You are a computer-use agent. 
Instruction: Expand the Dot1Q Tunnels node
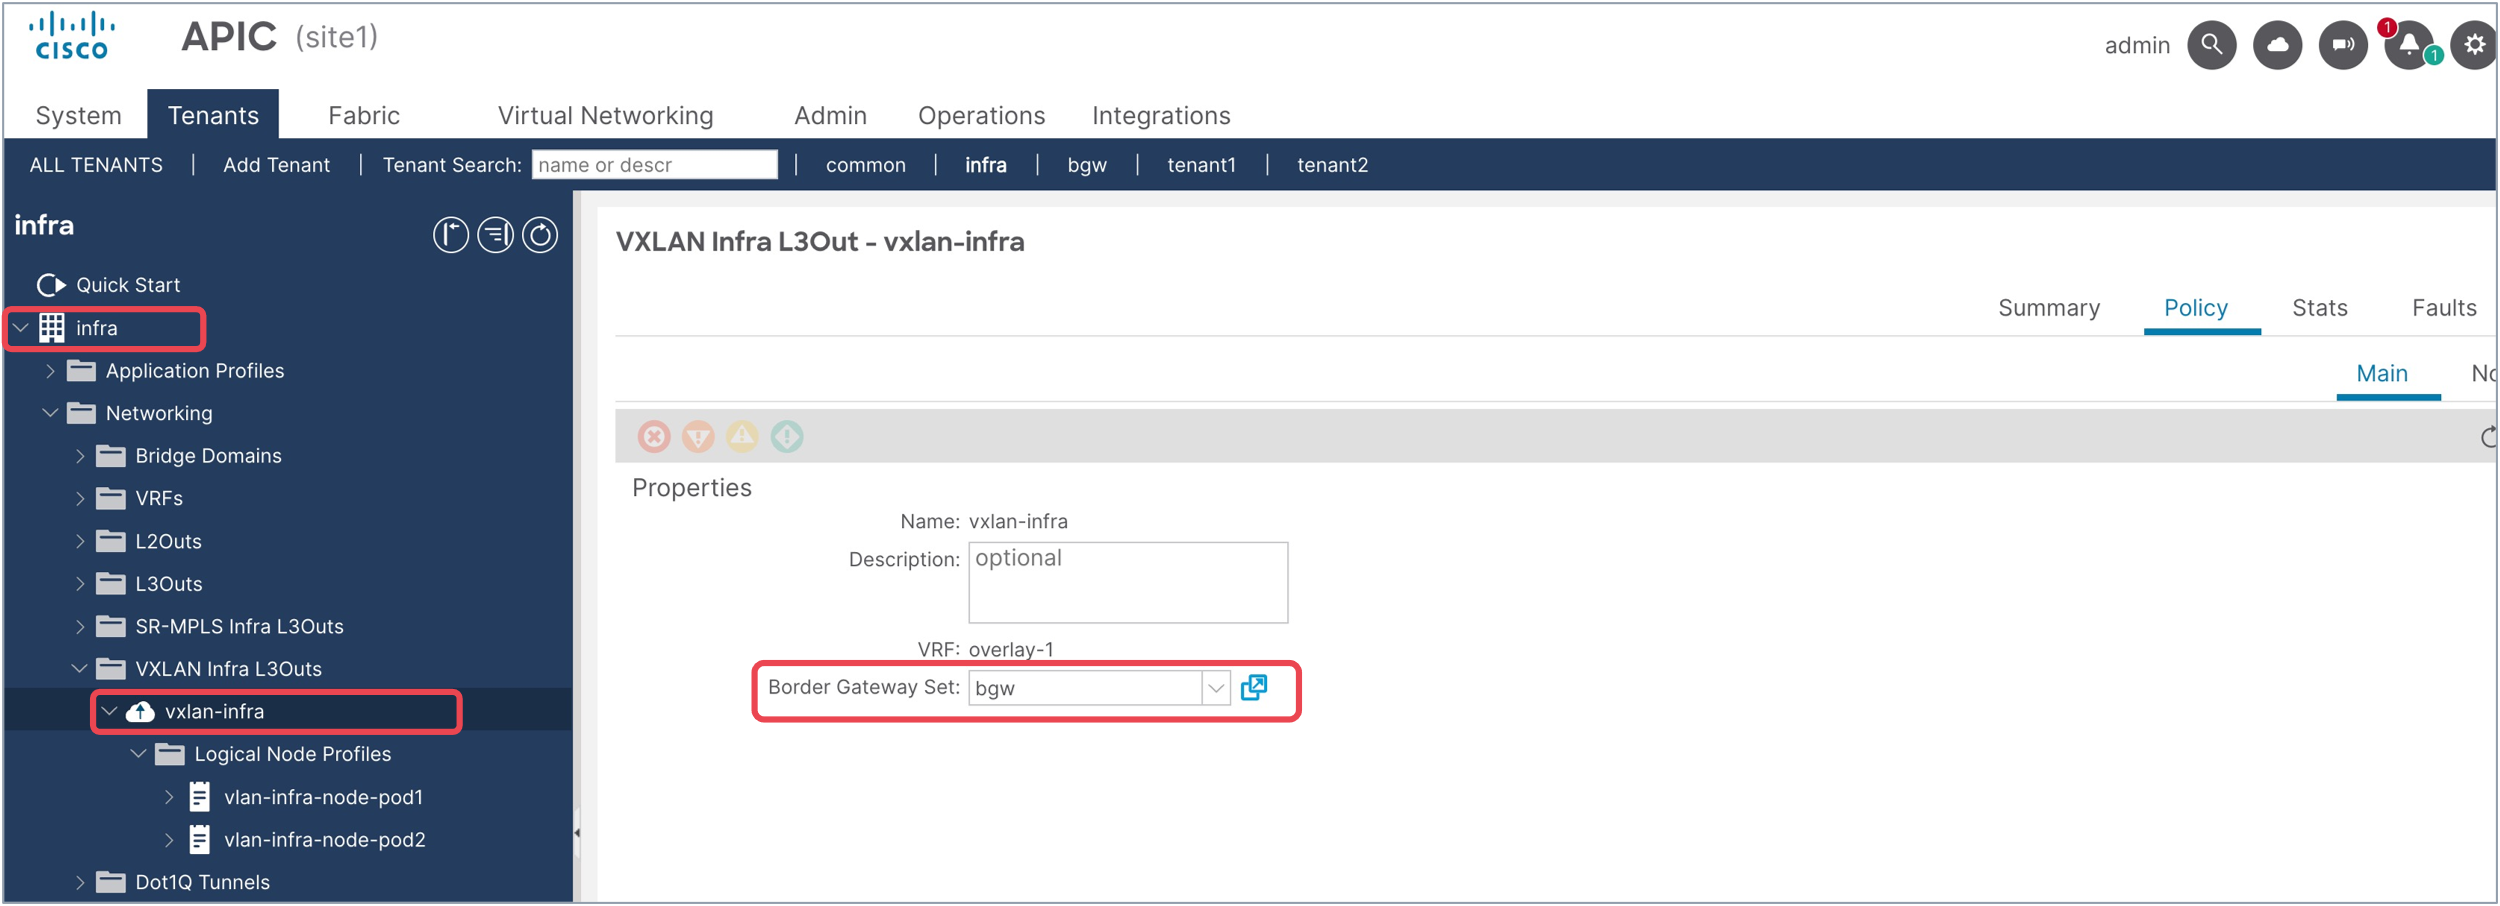pos(80,882)
